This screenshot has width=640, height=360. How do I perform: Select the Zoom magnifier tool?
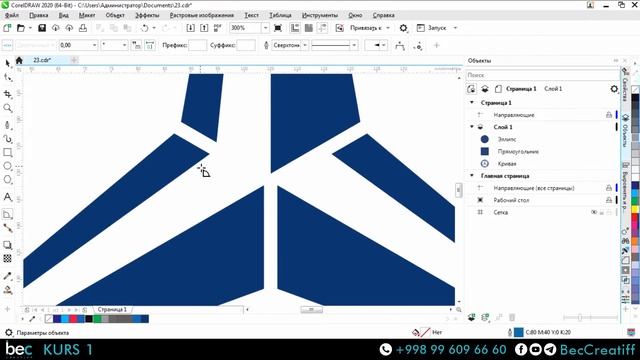pos(7,108)
